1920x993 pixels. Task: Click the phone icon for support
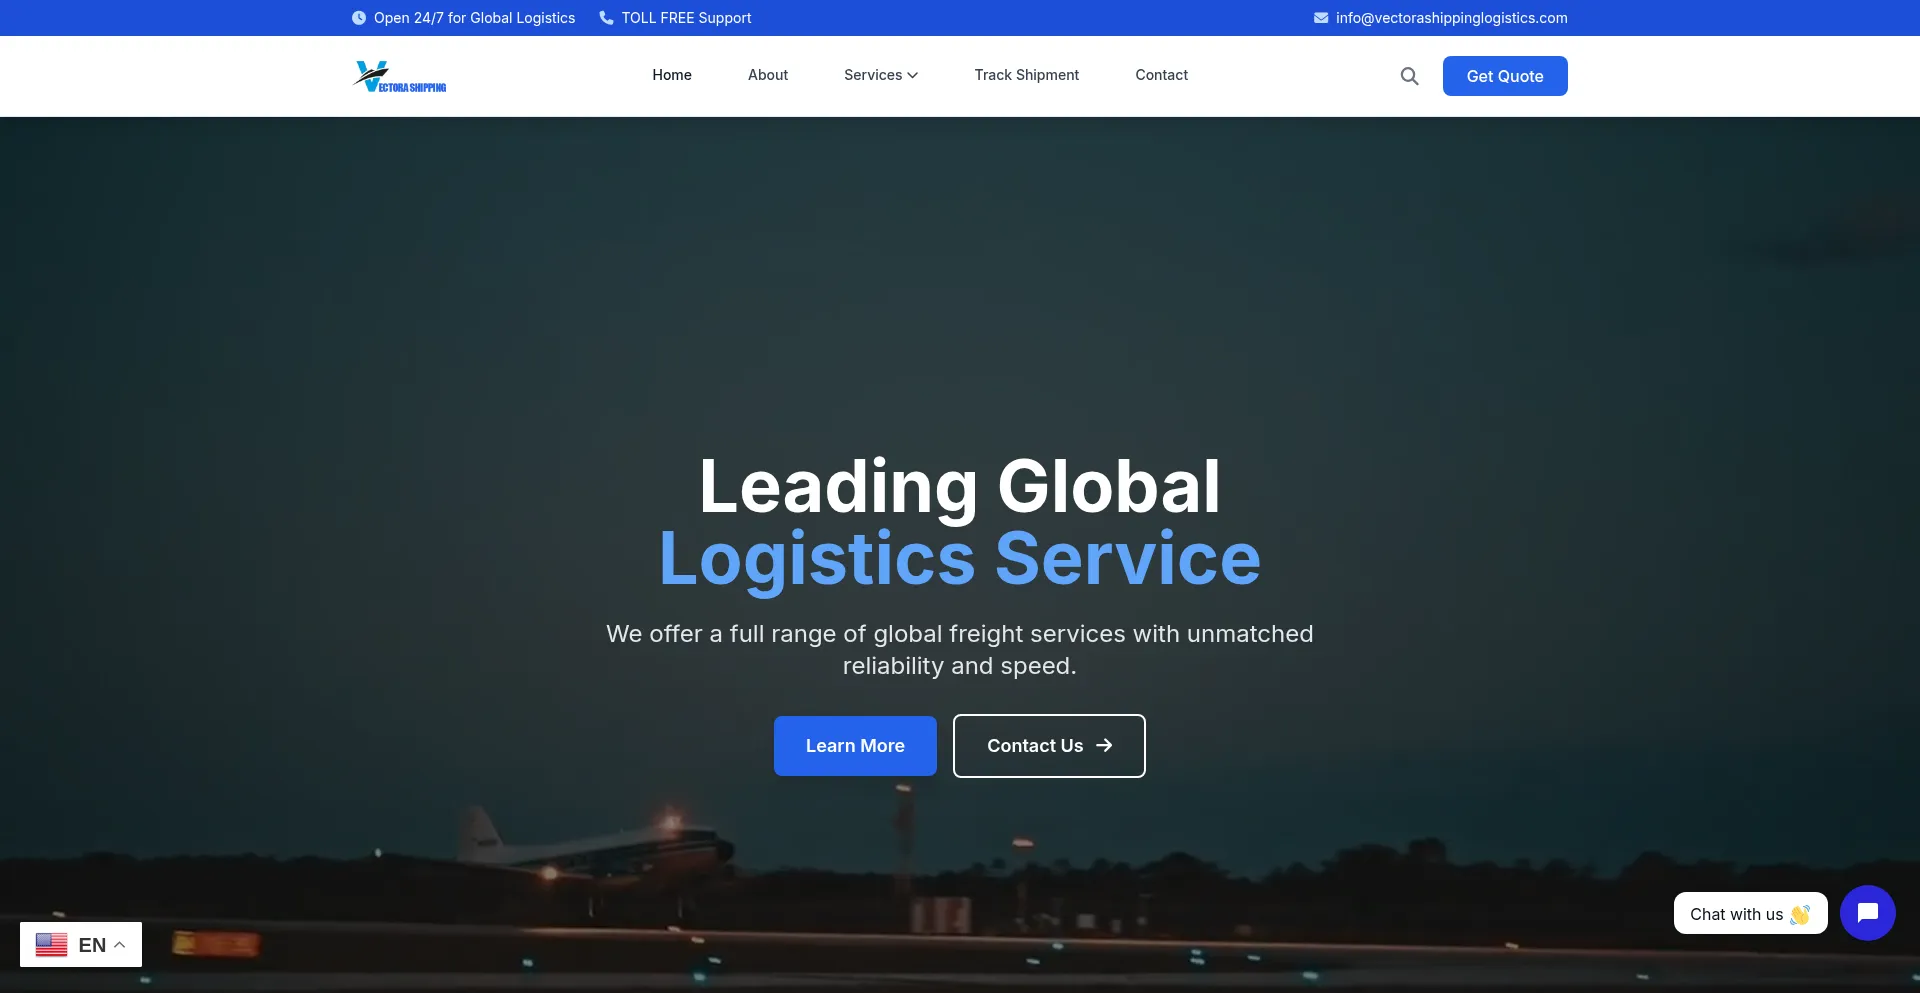[606, 18]
